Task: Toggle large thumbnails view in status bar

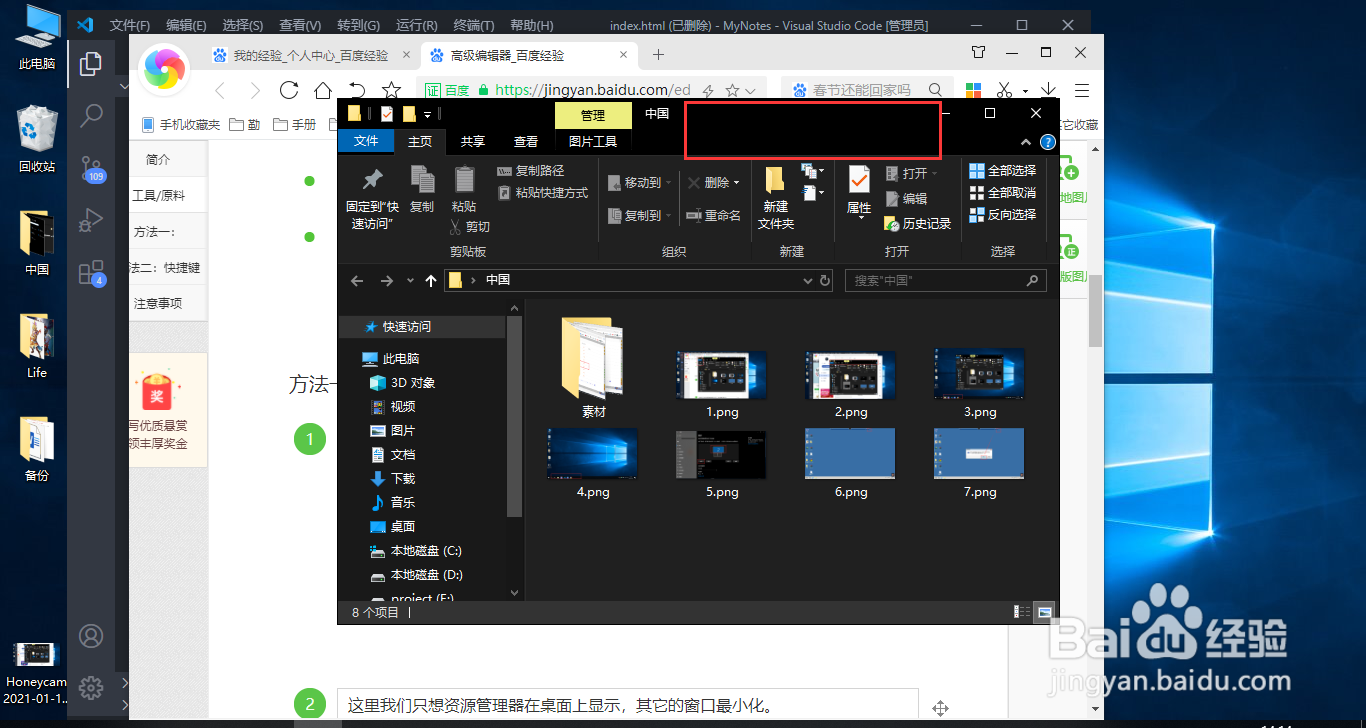Action: [x=1043, y=611]
